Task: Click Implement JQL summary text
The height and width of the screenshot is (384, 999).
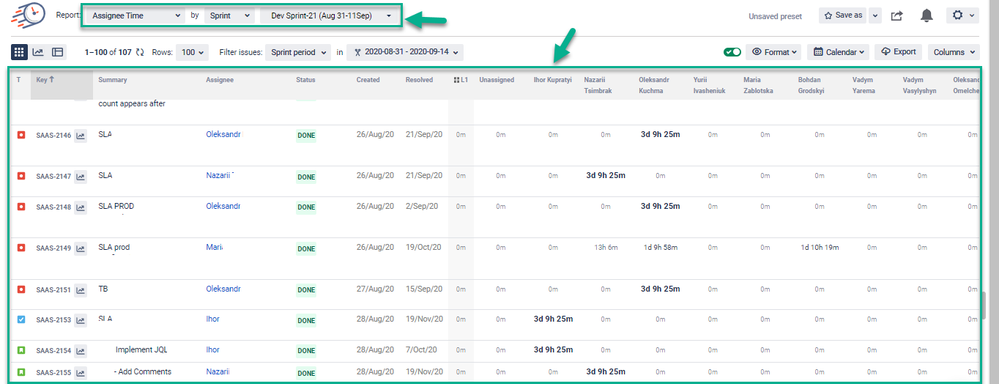Action: (141, 350)
